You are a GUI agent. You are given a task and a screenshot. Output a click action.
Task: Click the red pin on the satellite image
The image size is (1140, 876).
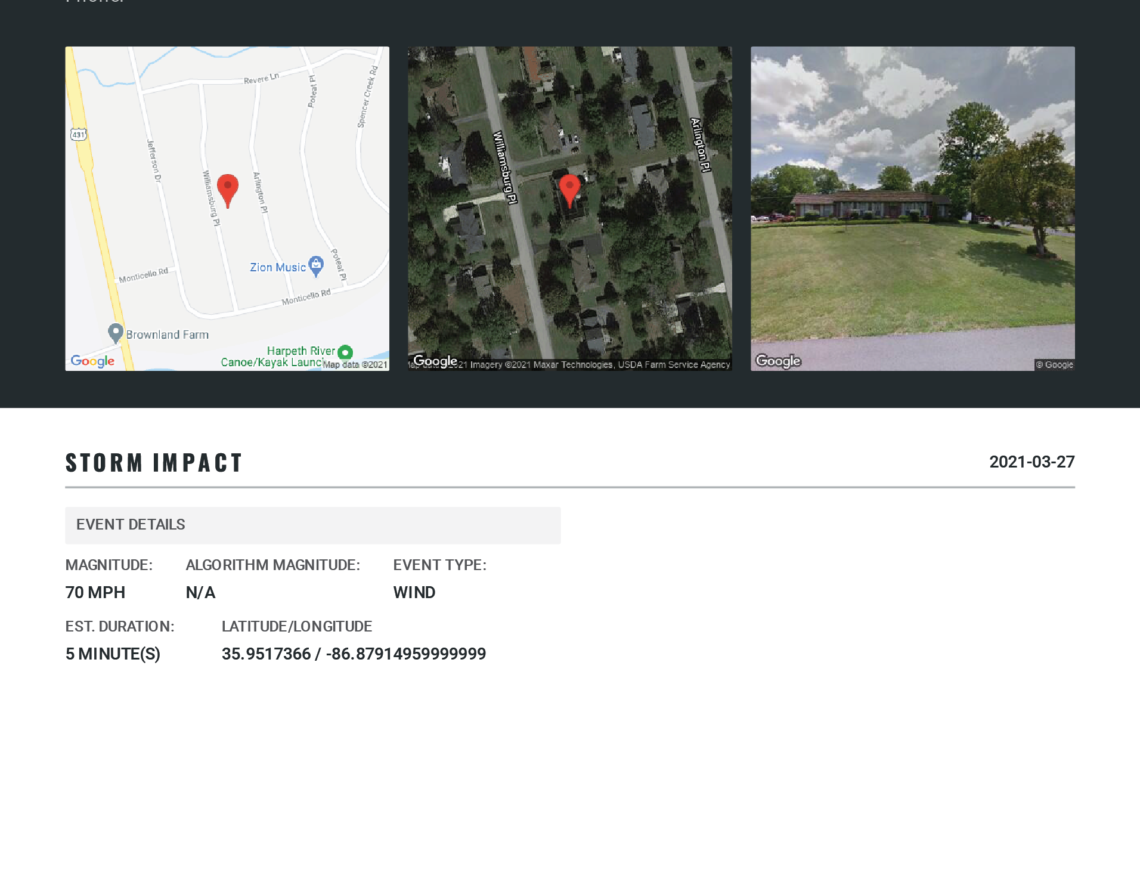tap(569, 189)
